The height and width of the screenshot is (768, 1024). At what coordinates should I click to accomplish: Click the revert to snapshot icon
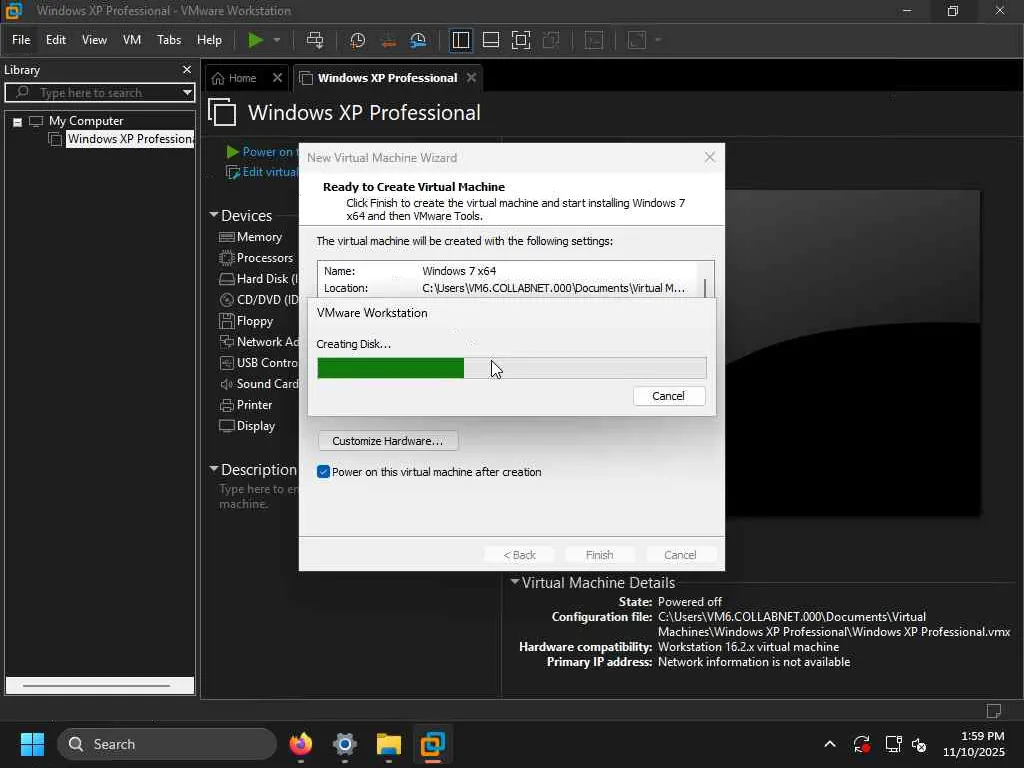pos(389,40)
